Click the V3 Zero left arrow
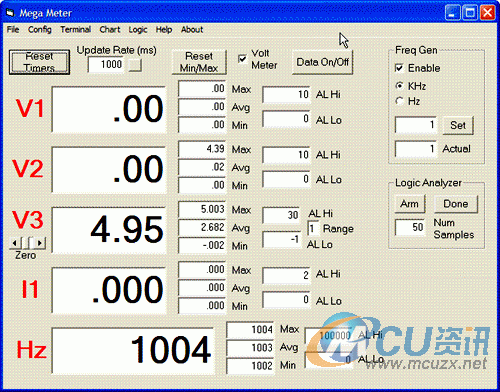The image size is (500, 392). (14, 243)
